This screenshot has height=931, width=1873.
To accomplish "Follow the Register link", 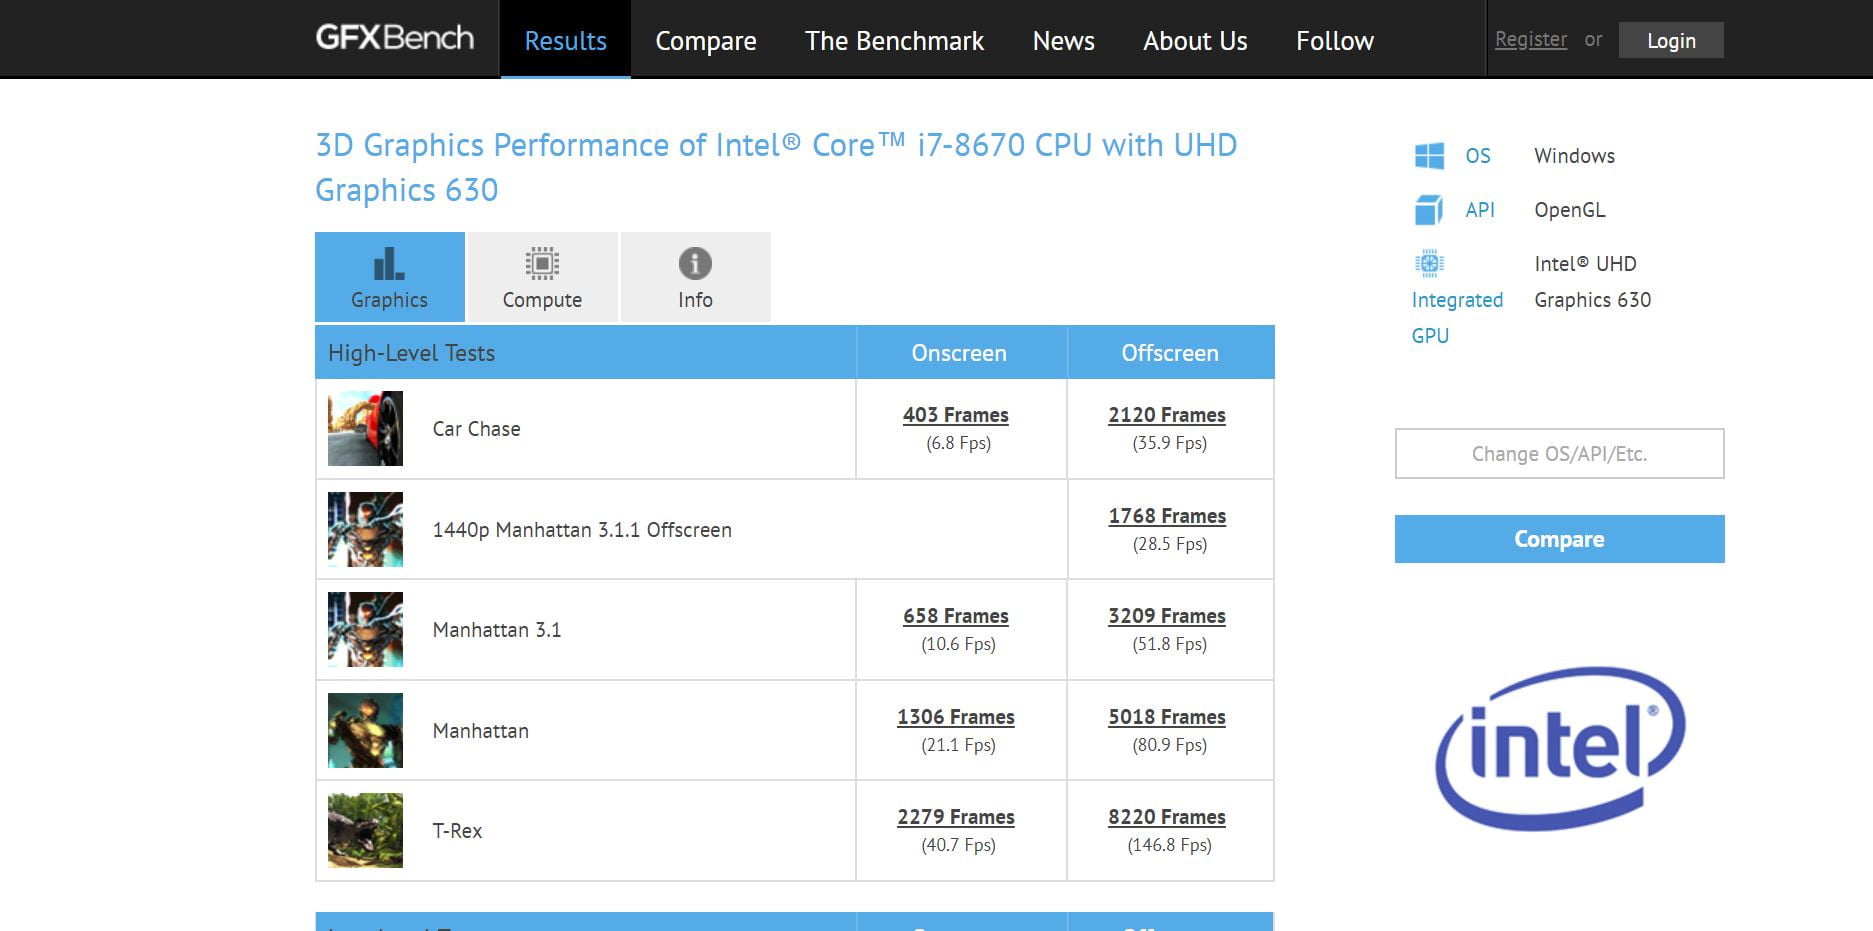I will pyautogui.click(x=1530, y=40).
